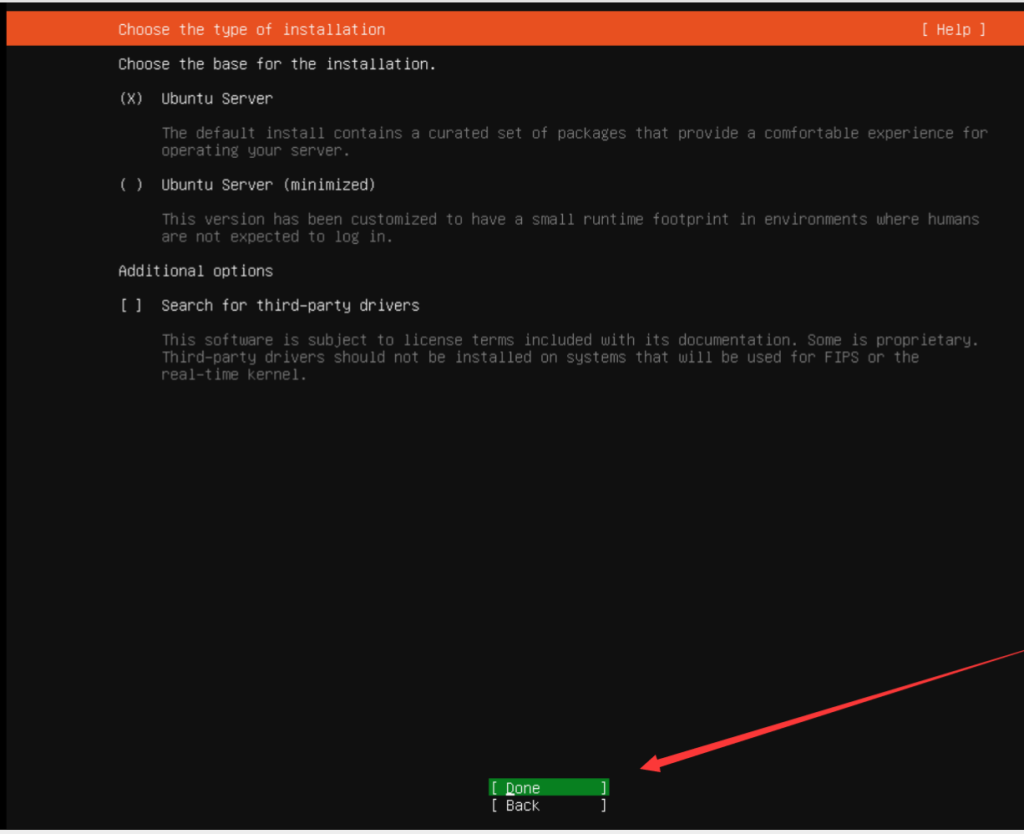Click the 'small runtime footprint' description text

coord(570,228)
